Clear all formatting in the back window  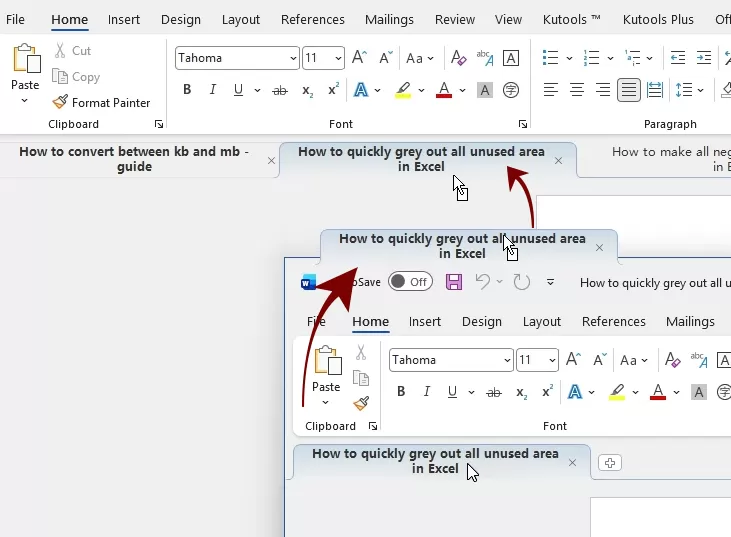[459, 58]
